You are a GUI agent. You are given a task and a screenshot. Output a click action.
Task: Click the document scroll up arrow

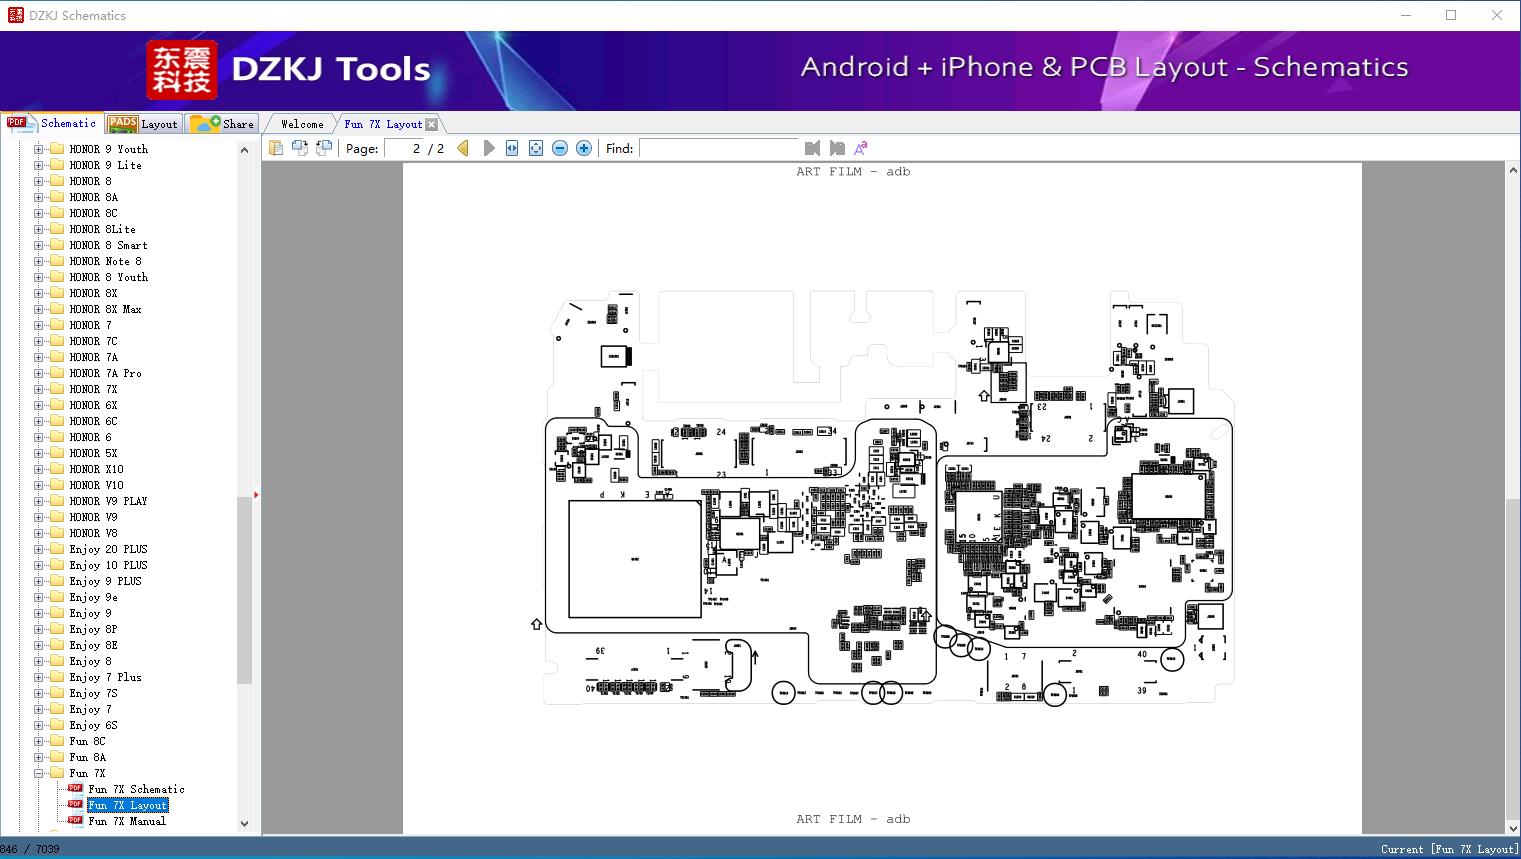[x=1512, y=171]
